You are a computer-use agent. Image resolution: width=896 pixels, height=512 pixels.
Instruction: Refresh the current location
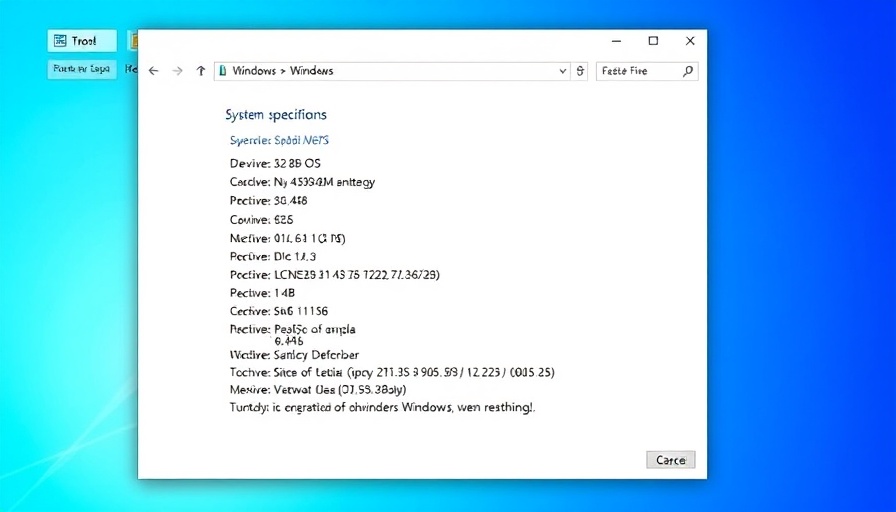point(580,71)
